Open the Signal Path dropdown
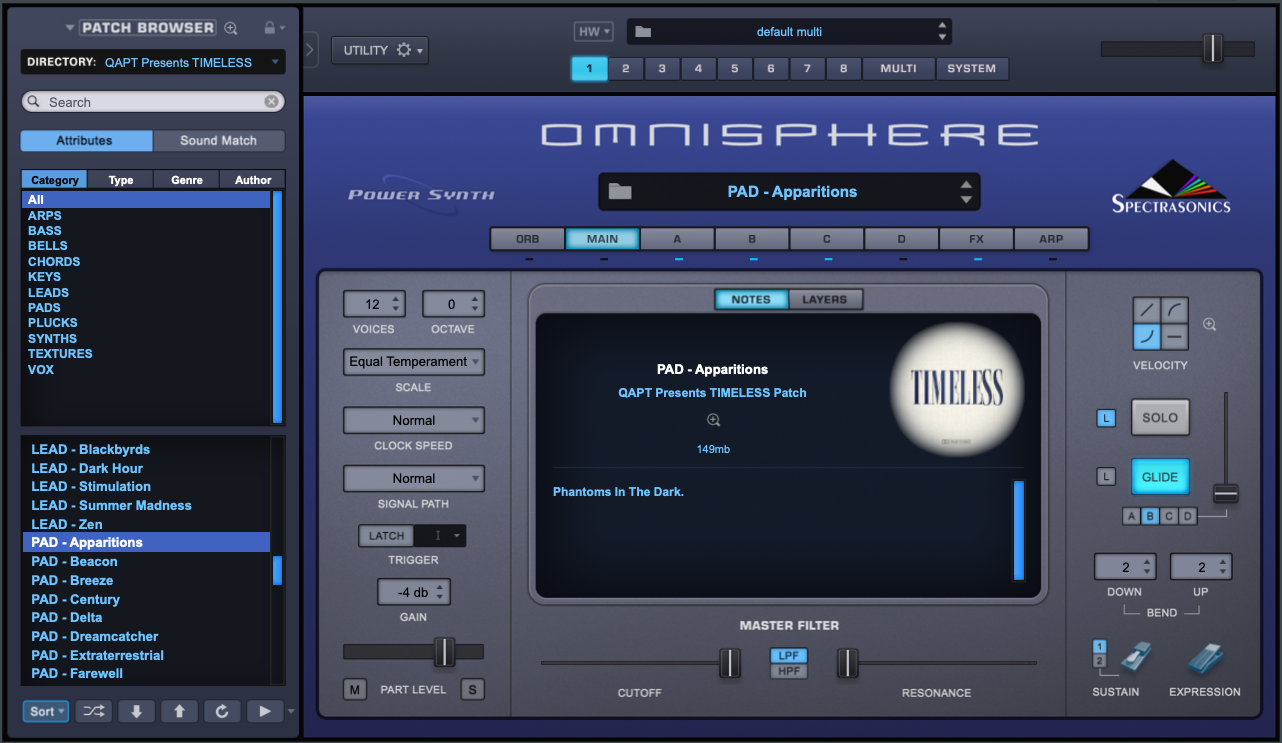The height and width of the screenshot is (743, 1282). pos(414,478)
